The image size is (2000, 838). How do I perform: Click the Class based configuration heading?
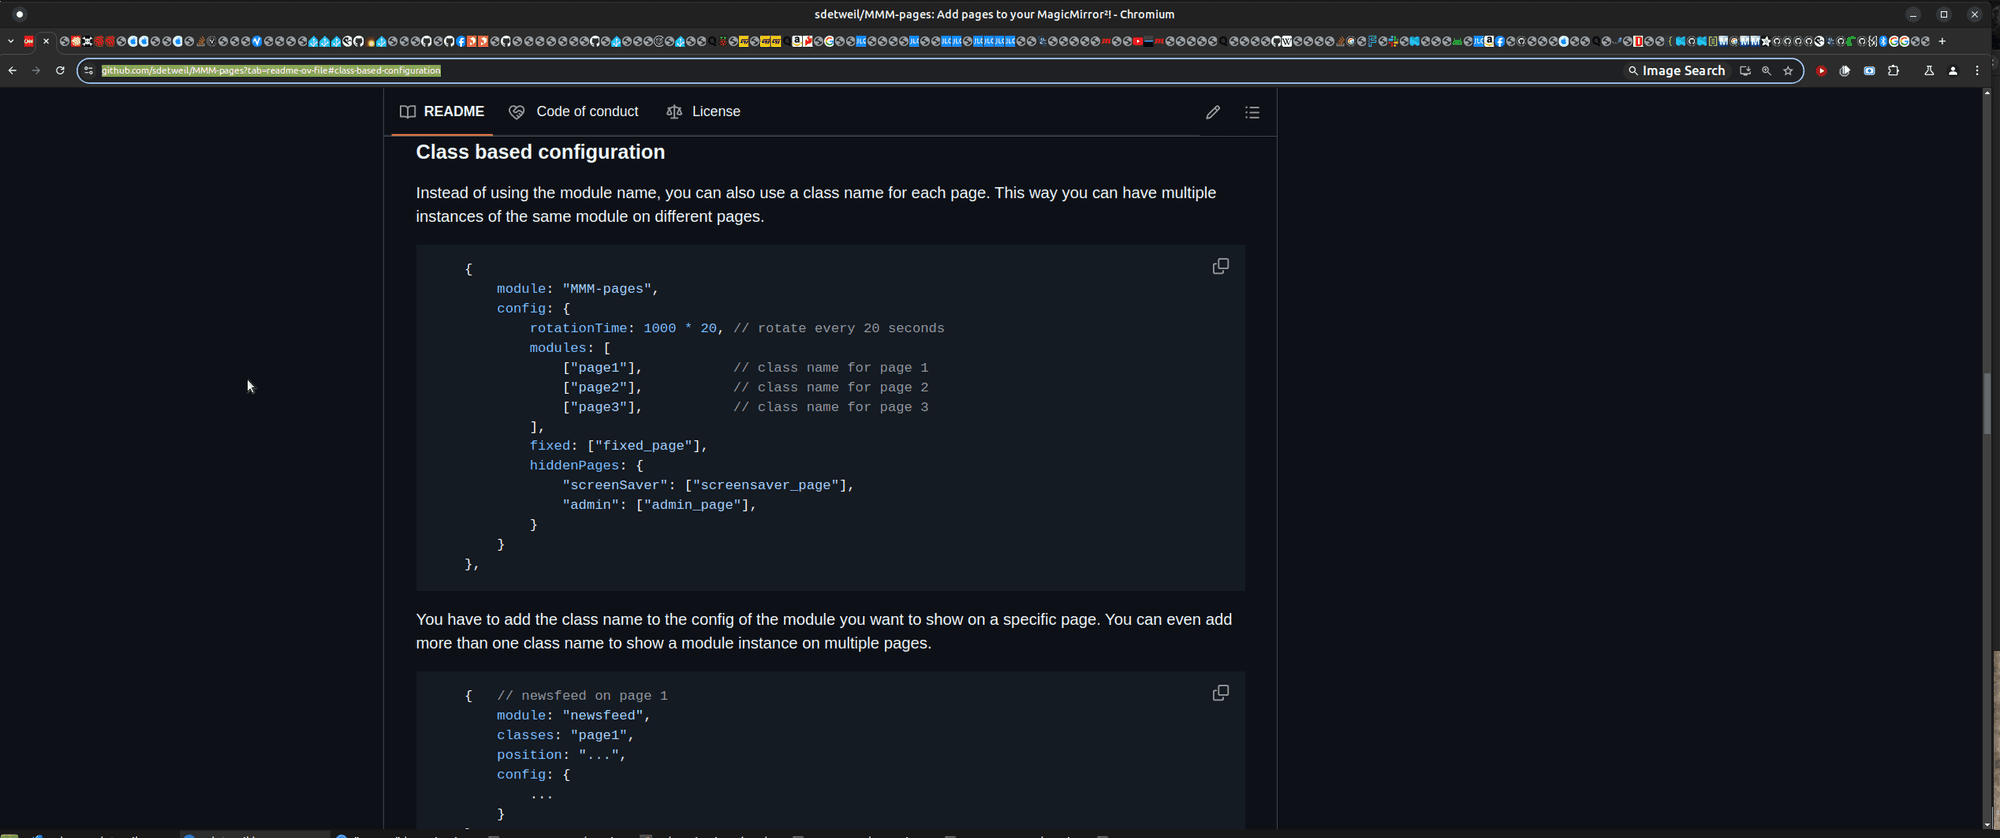tap(540, 152)
